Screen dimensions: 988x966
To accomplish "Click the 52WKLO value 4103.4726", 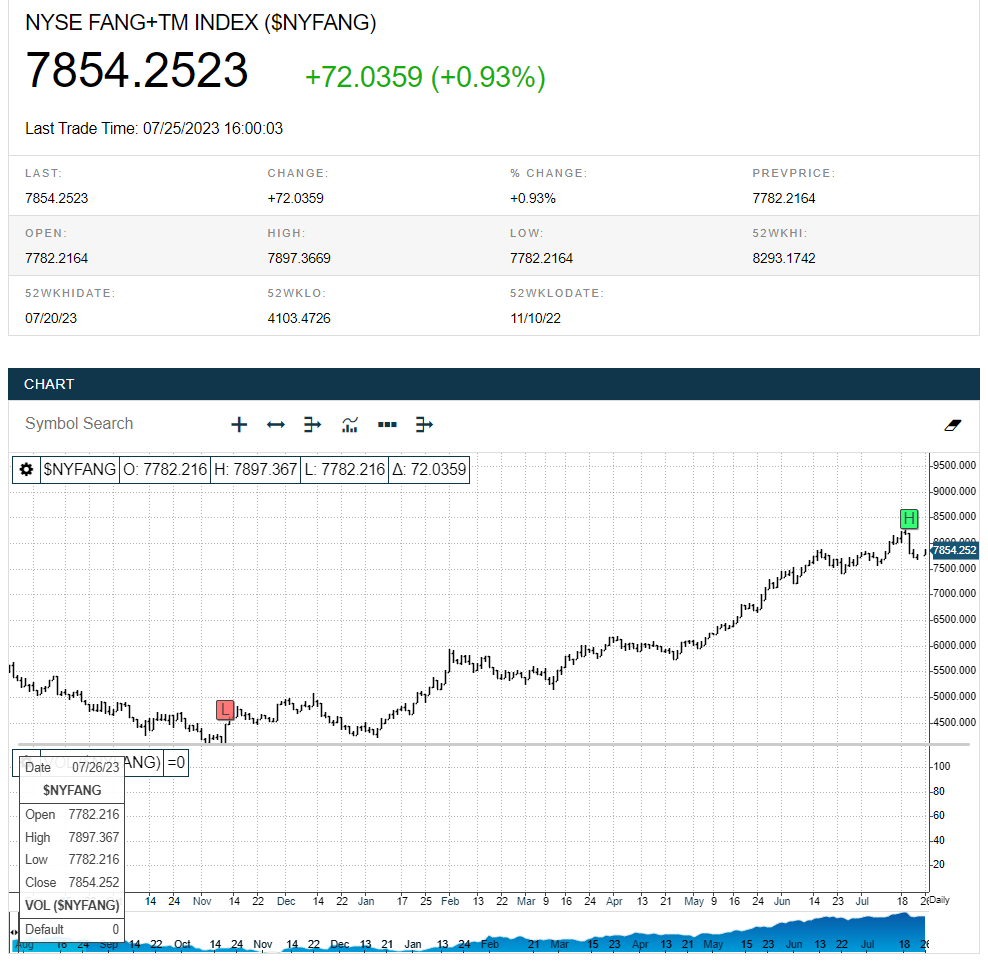I will tap(299, 318).
